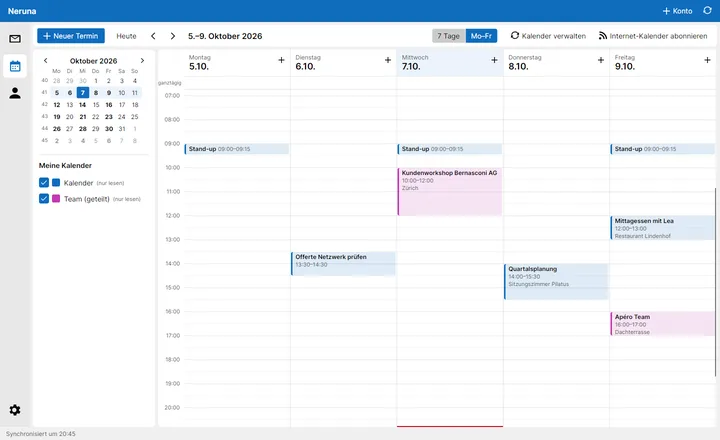
Task: Open the calendar view sidebar icon
Action: [15, 66]
